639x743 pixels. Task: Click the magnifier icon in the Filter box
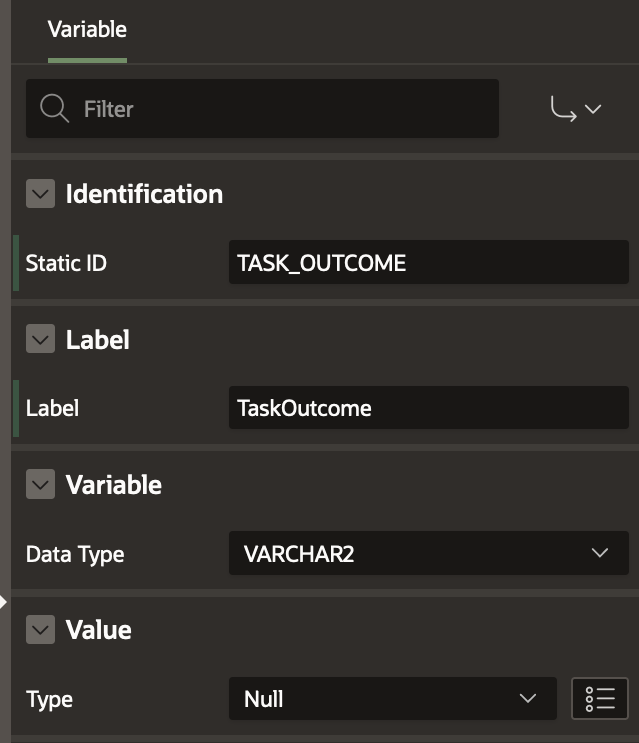click(54, 108)
